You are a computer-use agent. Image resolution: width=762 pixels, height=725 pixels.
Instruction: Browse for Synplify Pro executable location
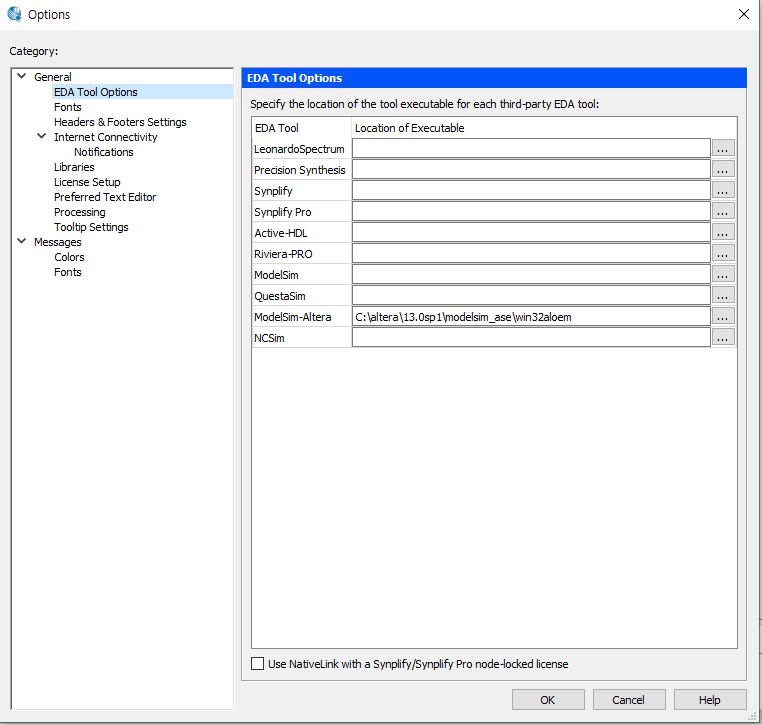[723, 211]
